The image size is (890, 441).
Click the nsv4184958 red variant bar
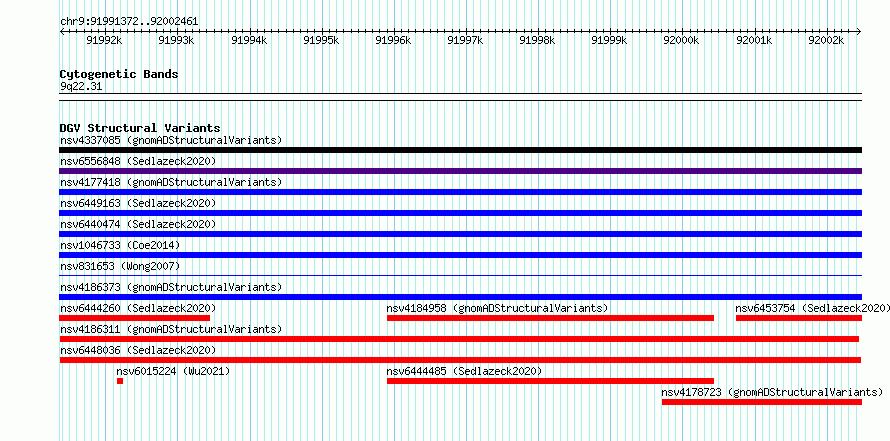(x=550, y=318)
